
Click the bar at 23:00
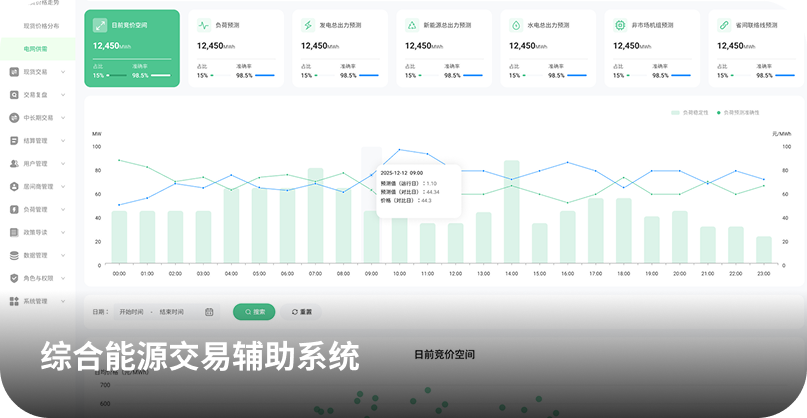click(764, 250)
